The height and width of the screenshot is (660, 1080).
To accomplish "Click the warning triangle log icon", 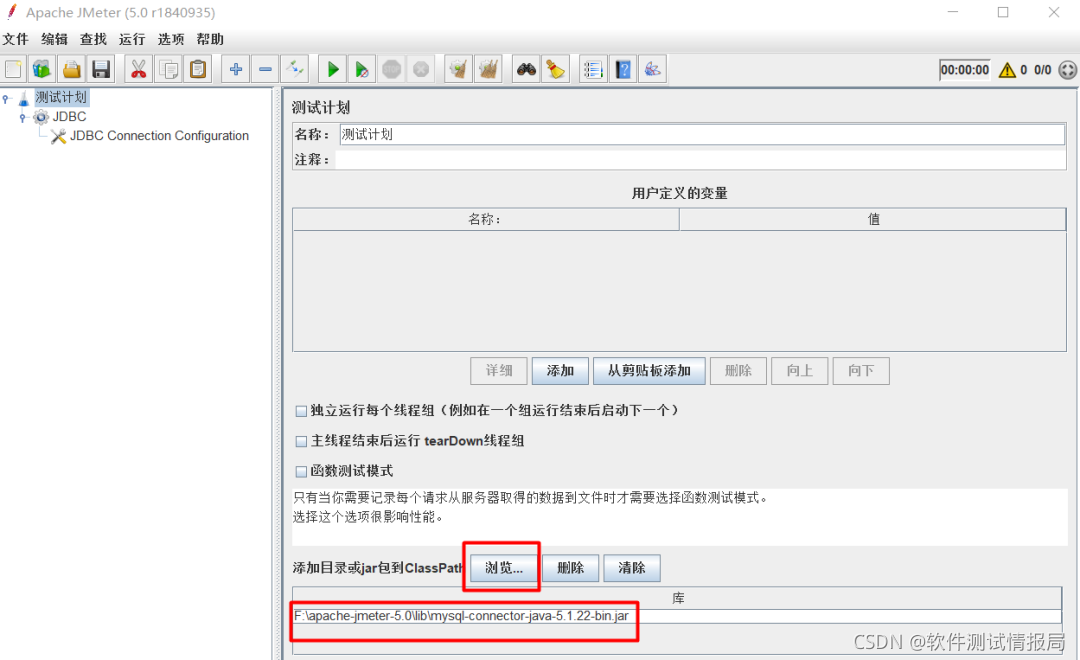I will [1007, 70].
